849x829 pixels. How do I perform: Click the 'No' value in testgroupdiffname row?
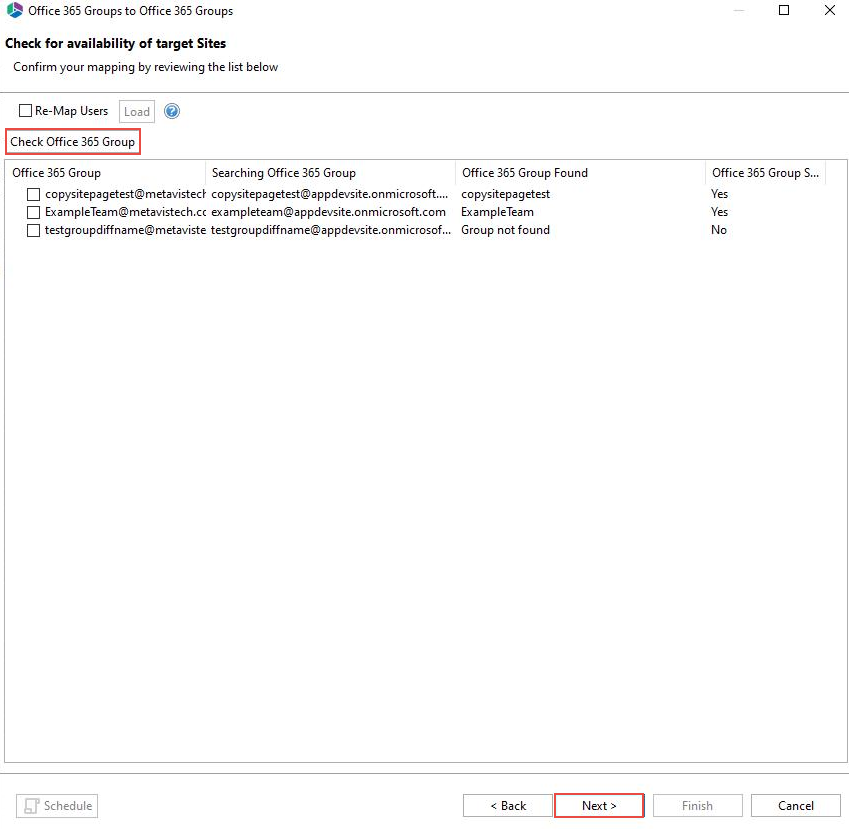click(x=719, y=230)
